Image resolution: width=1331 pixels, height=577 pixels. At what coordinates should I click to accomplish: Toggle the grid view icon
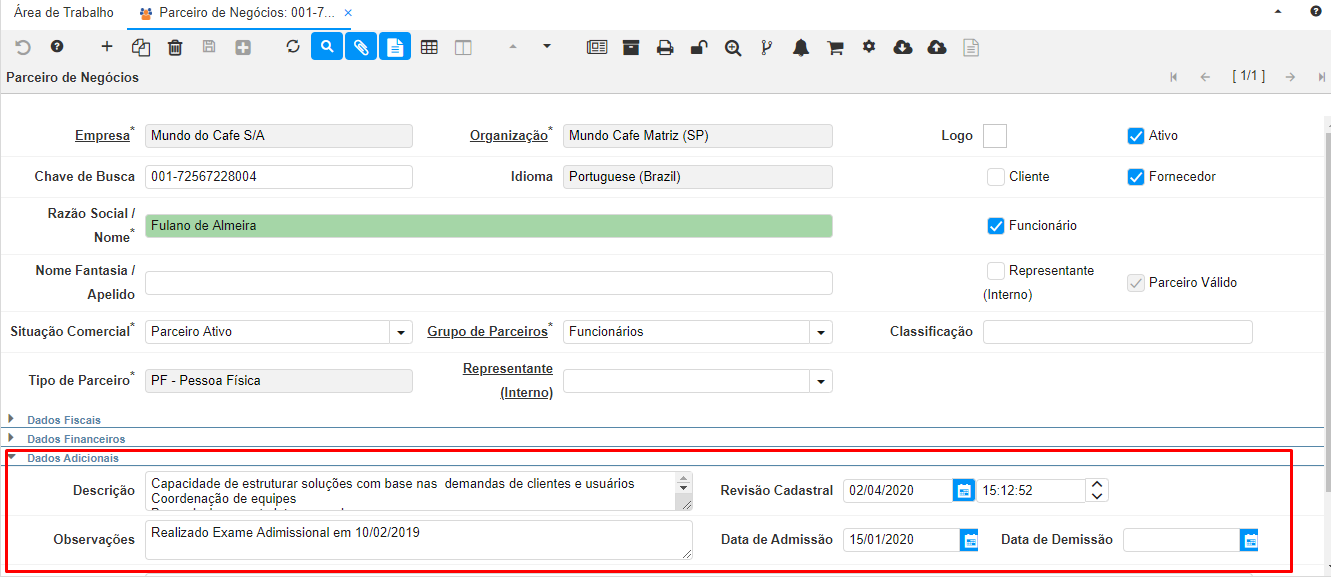pyautogui.click(x=429, y=47)
